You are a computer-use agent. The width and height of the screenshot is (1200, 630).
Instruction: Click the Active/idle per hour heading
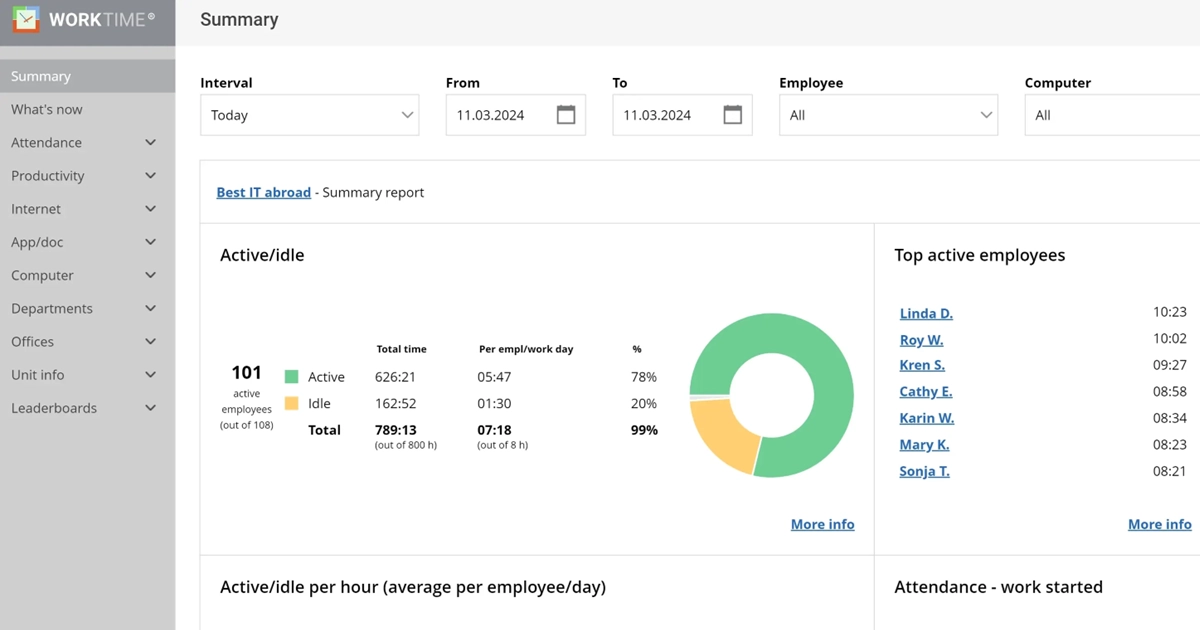(413, 587)
